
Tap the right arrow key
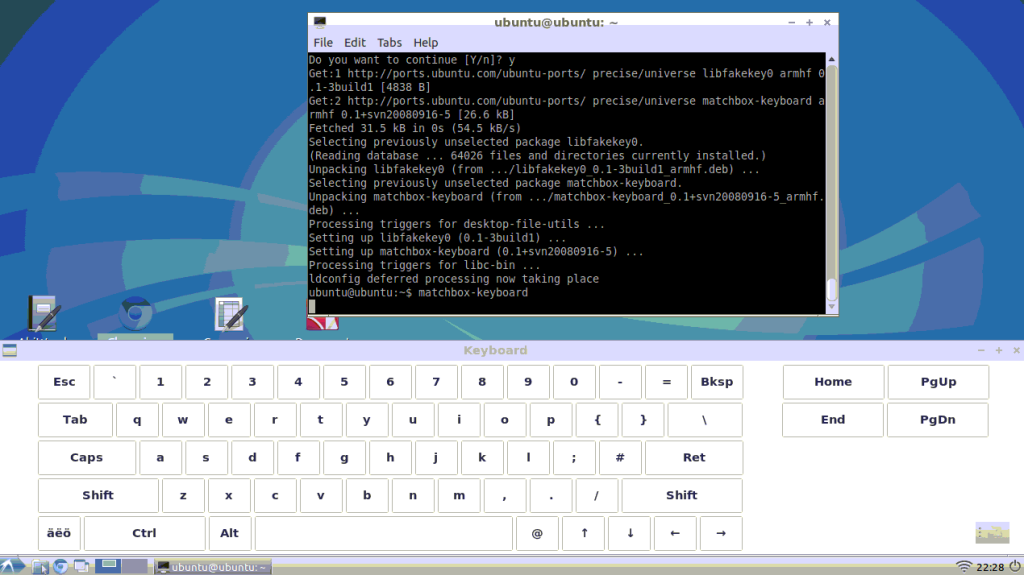[x=721, y=533]
